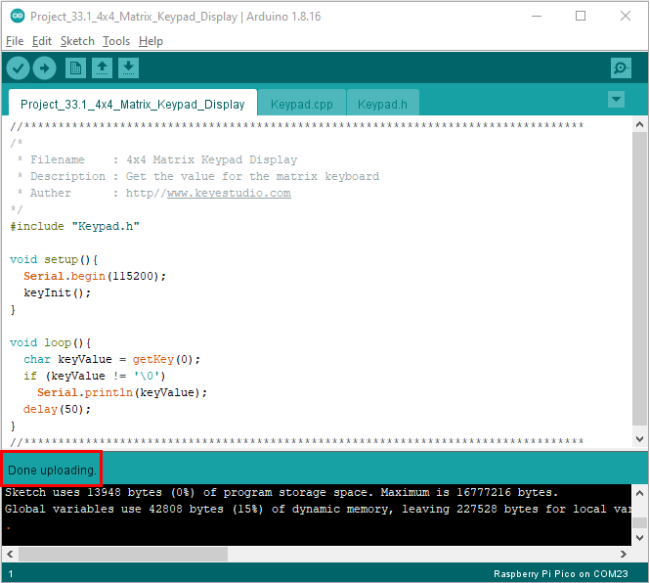This screenshot has height=583, width=650.
Task: Open the File menu
Action: click(15, 41)
